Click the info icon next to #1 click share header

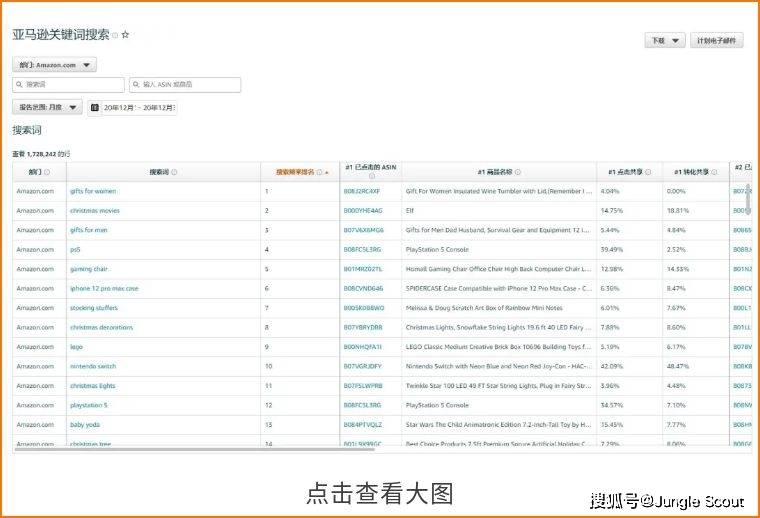pyautogui.click(x=648, y=172)
